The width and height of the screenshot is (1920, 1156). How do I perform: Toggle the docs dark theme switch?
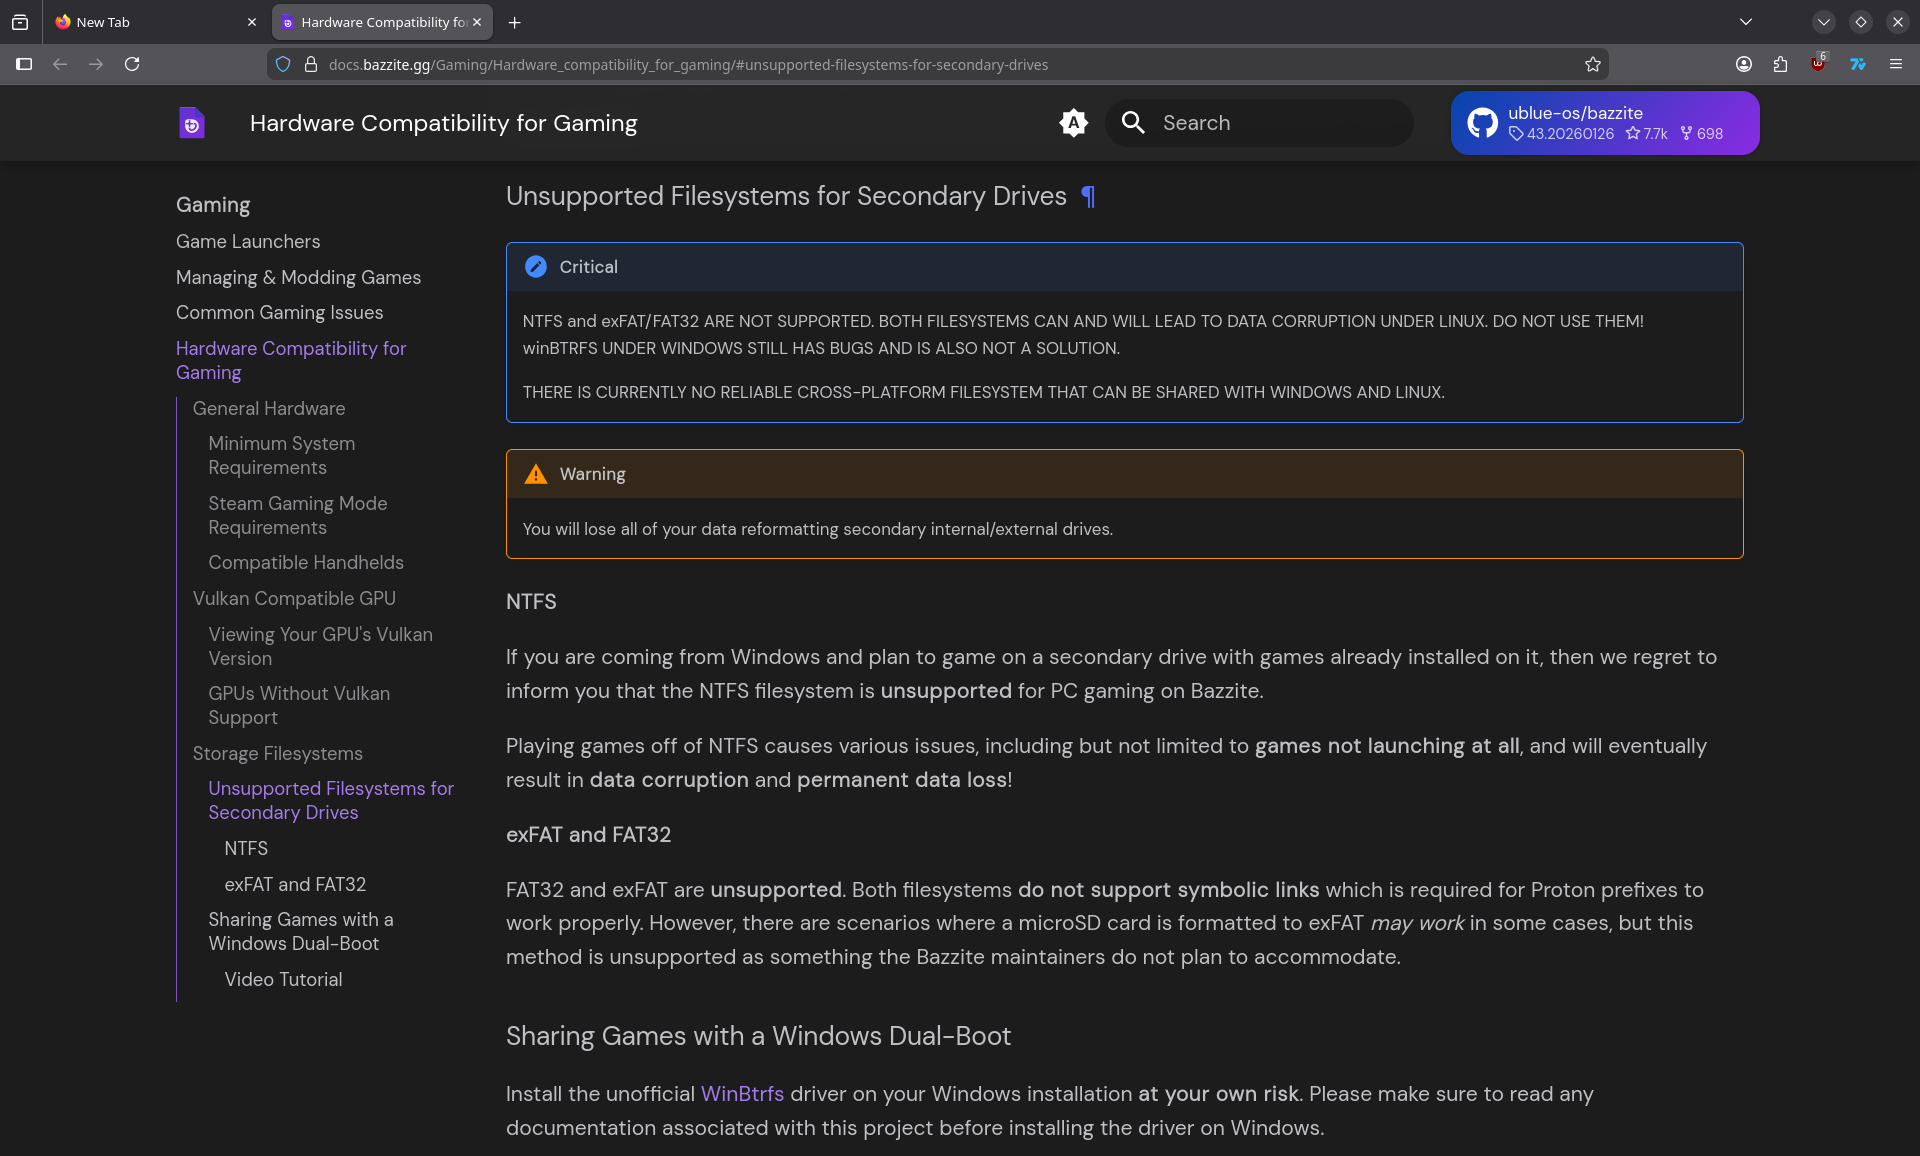click(x=1073, y=122)
